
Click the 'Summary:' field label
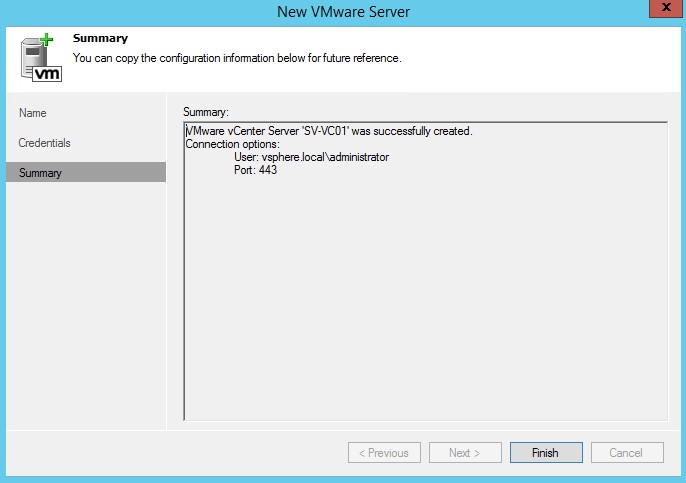(x=206, y=112)
